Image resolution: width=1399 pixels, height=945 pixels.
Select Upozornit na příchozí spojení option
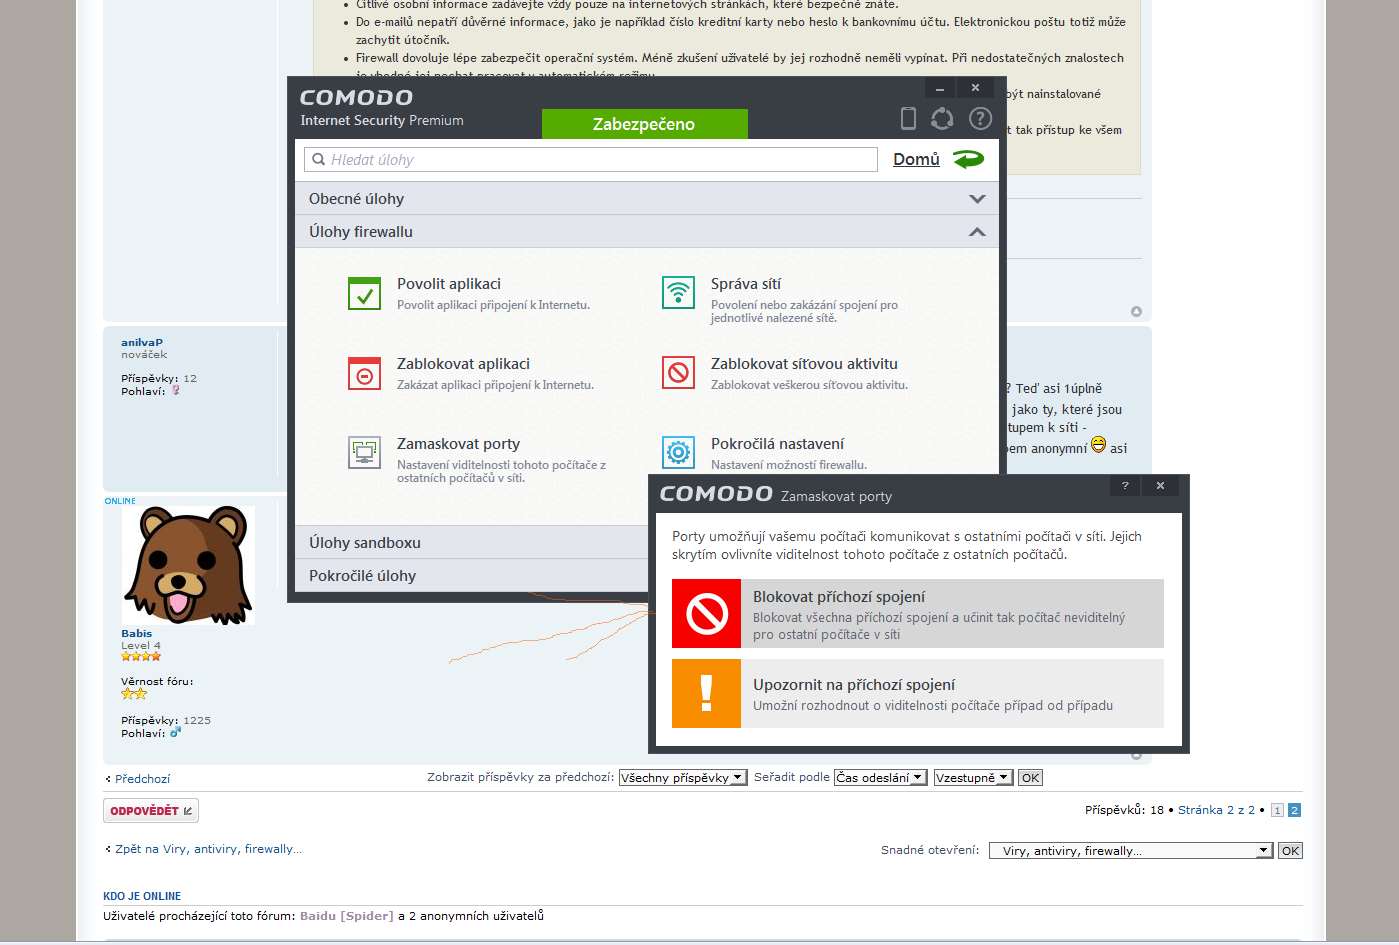(x=918, y=693)
